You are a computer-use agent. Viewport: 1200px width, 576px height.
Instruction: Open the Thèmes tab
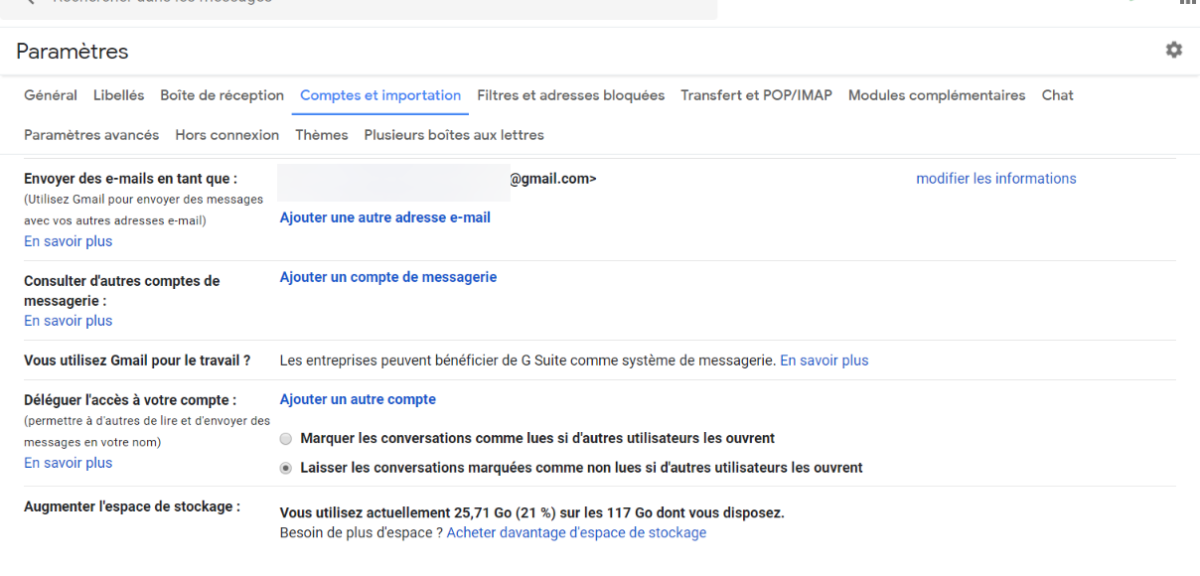pyautogui.click(x=321, y=134)
